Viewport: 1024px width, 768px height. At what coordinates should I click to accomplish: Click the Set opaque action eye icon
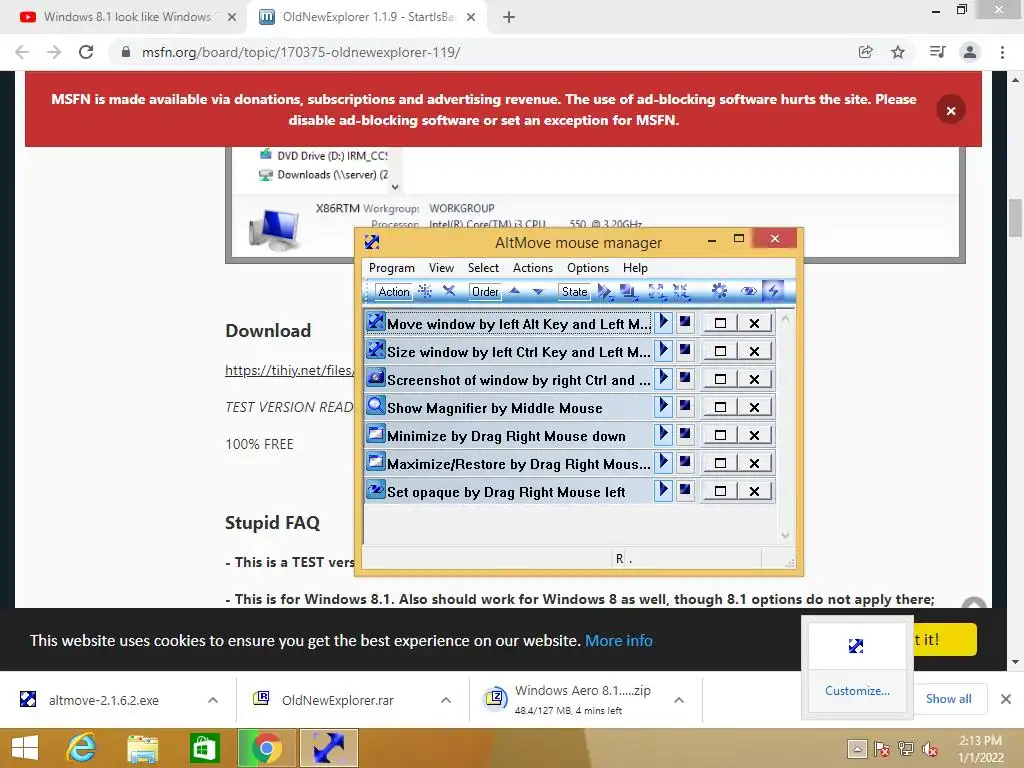click(x=376, y=490)
